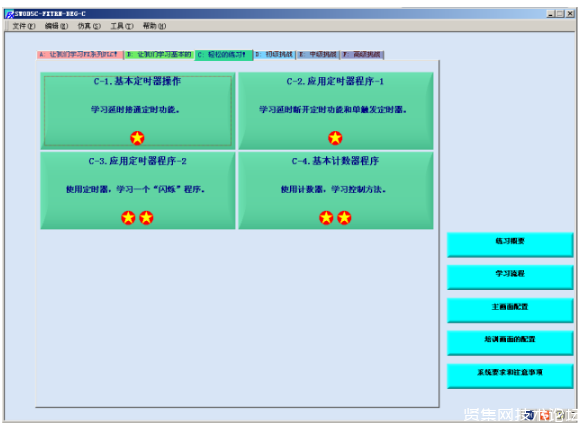Click the star icon under C-1 lesson
This screenshot has height=429, width=583.
click(x=137, y=138)
